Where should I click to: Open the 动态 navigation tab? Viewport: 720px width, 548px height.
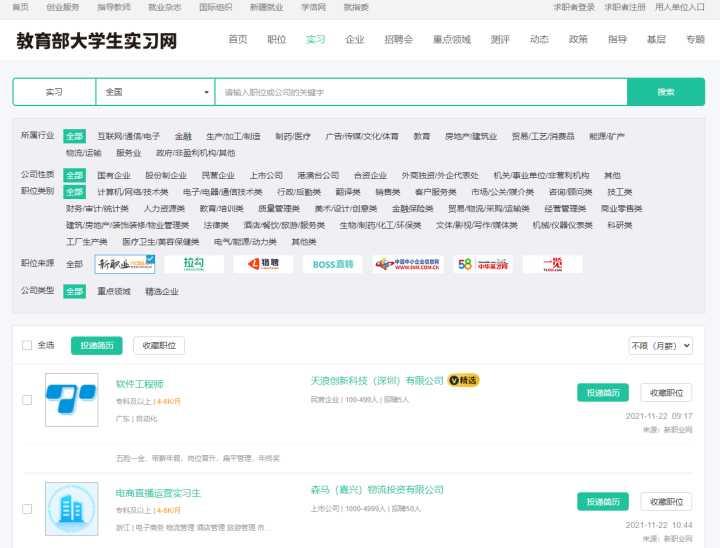[x=539, y=40]
